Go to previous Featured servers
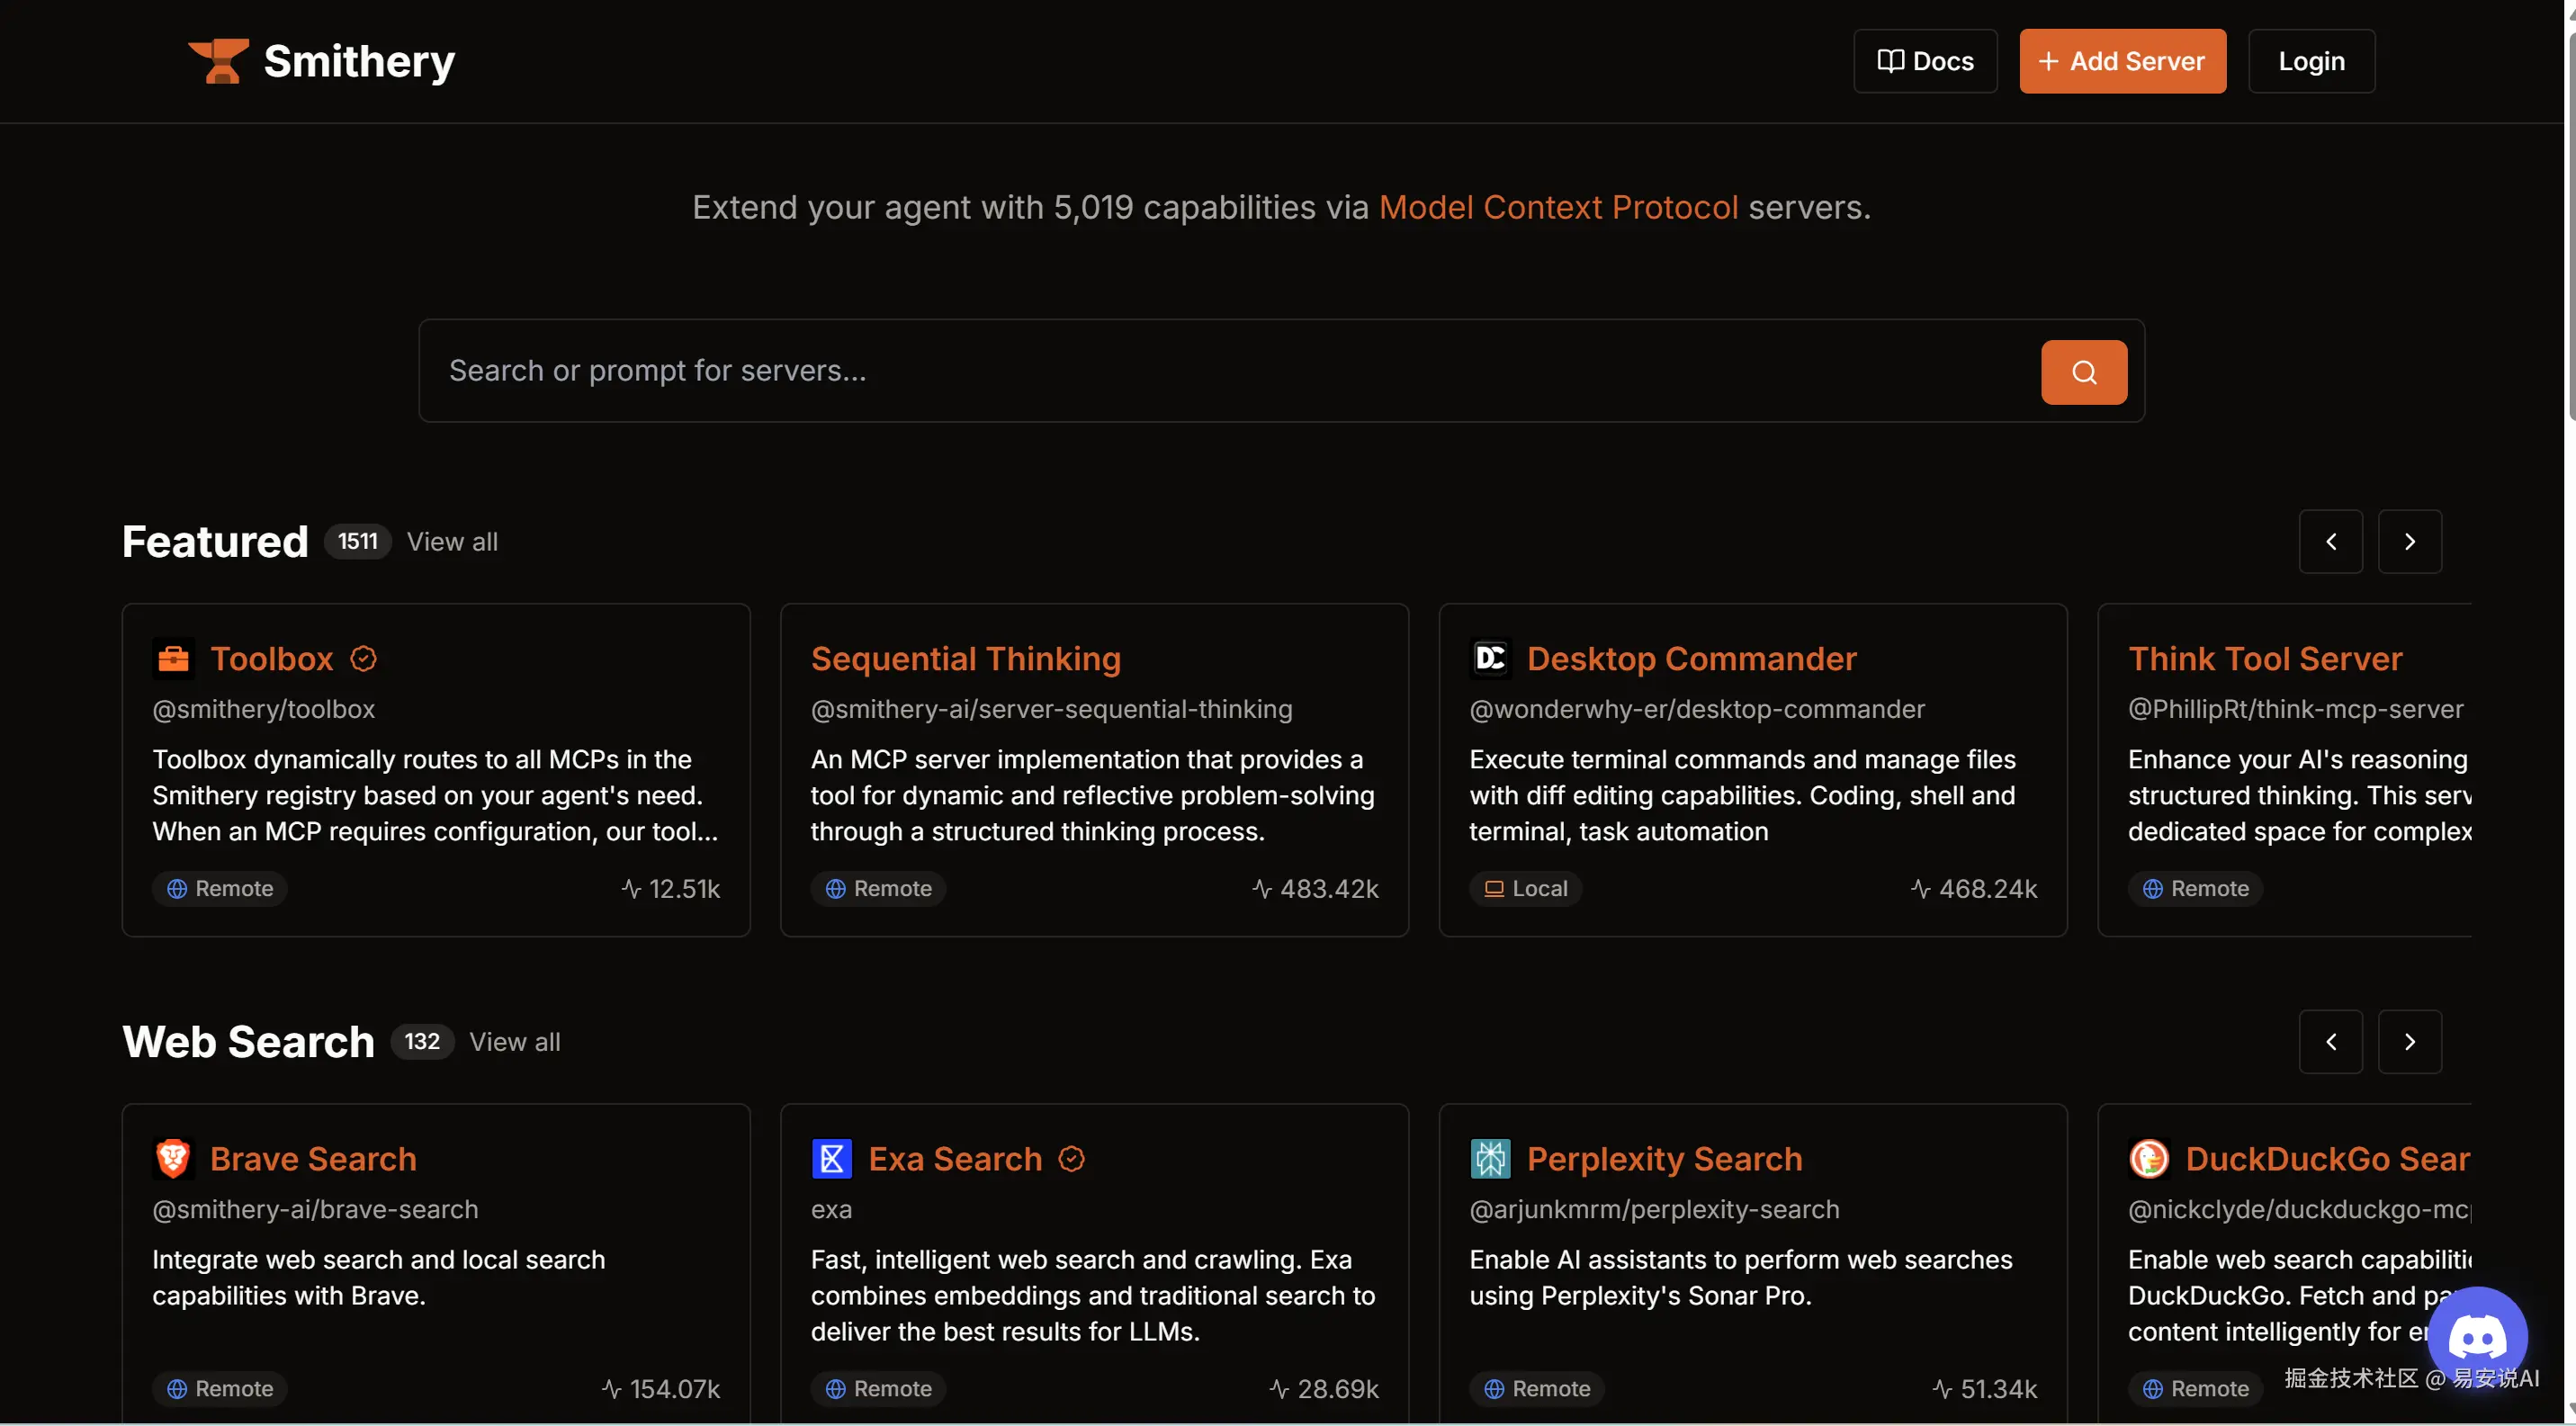The image size is (2576, 1426). point(2330,541)
